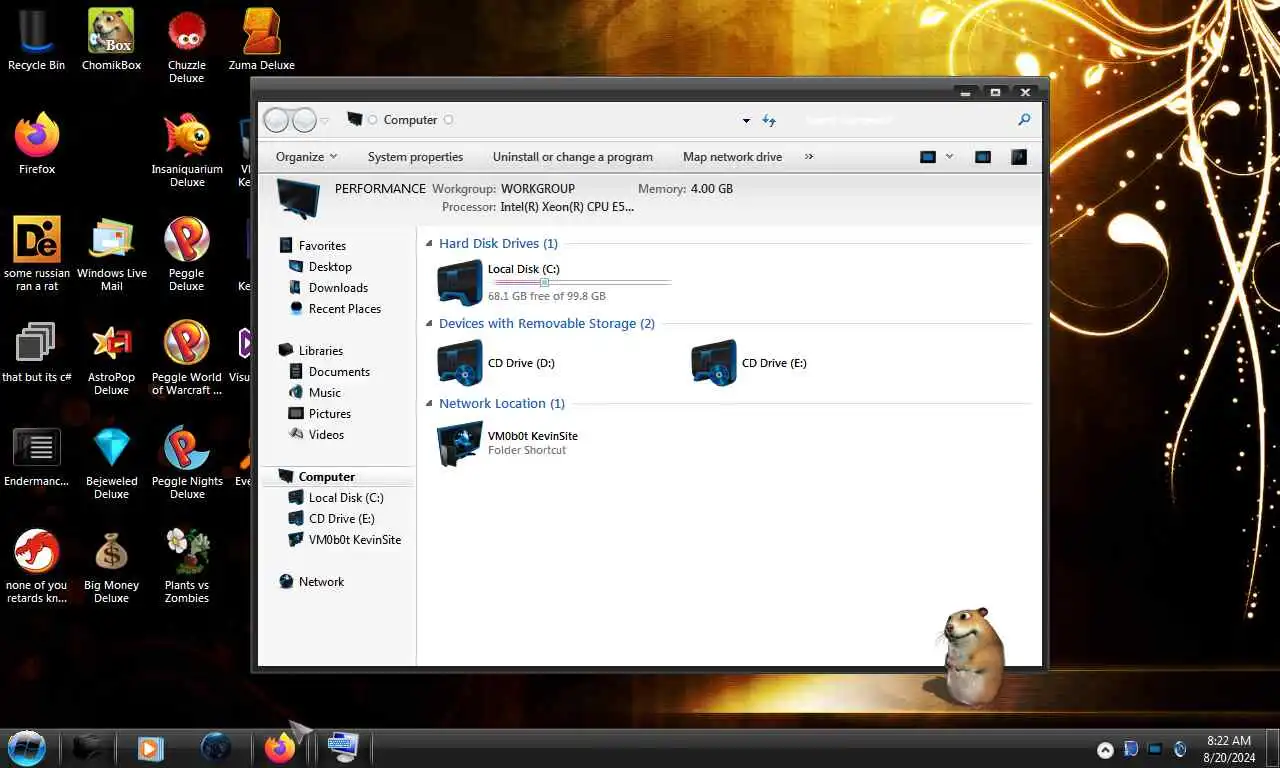Launch Plants vs Zombies desktop icon

click(187, 566)
